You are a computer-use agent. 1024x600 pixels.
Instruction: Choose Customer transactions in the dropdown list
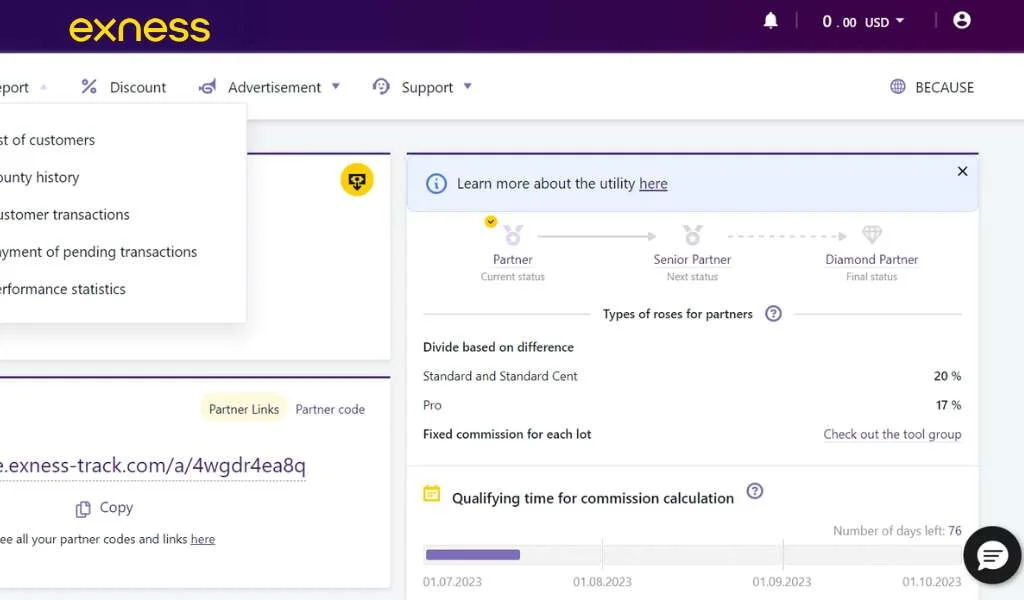(64, 214)
